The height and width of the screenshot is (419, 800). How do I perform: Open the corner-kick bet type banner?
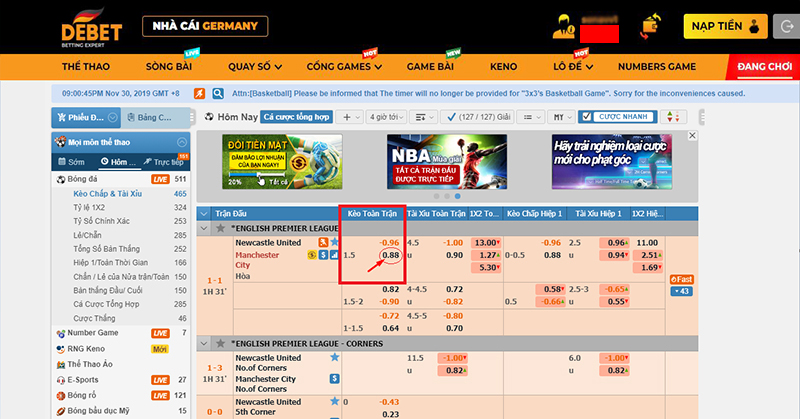click(x=612, y=162)
